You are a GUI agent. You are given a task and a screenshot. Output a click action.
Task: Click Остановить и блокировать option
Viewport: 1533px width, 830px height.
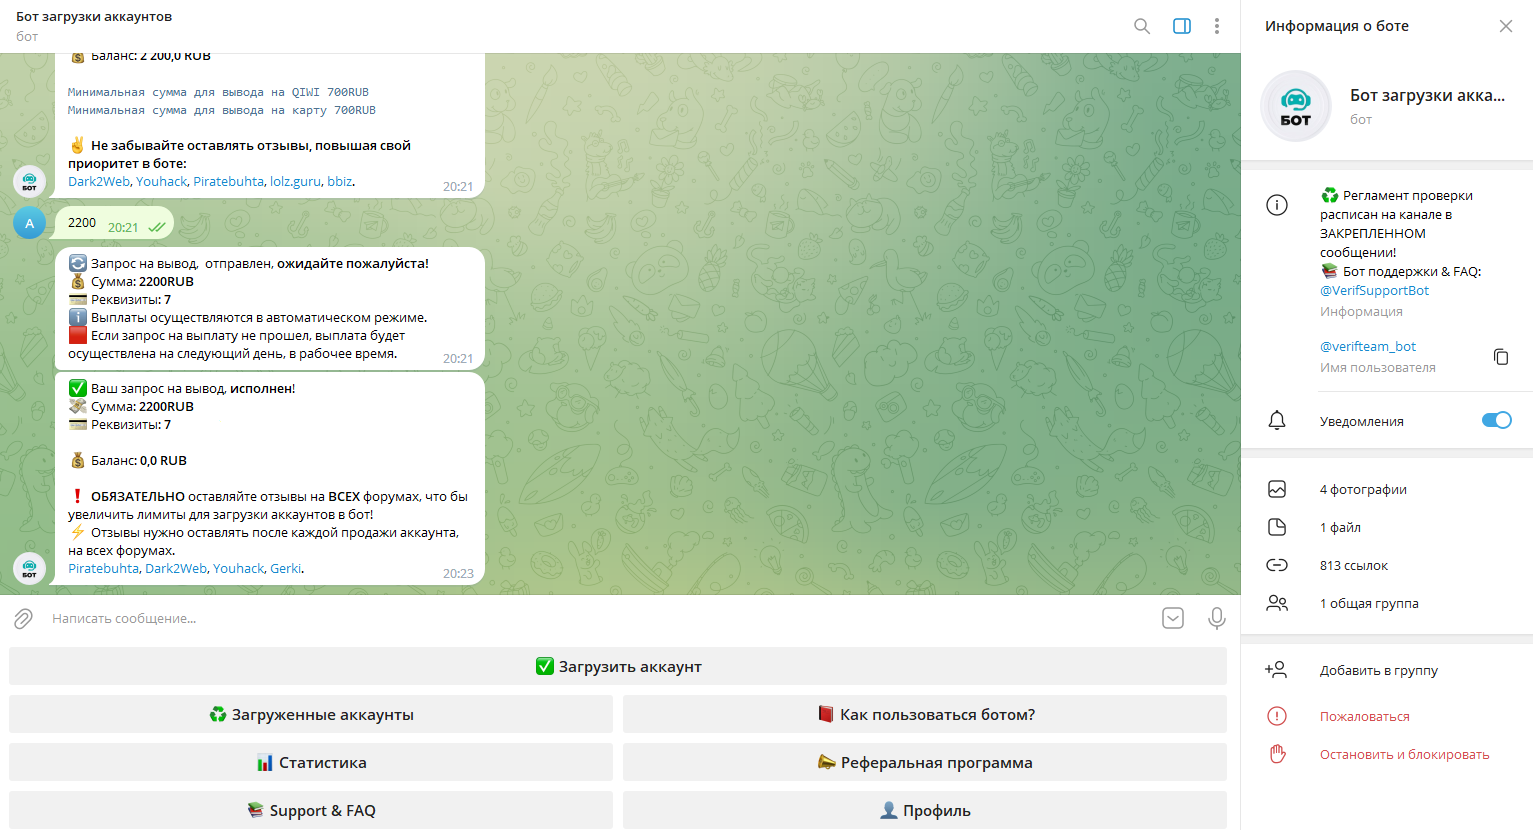pos(1404,754)
